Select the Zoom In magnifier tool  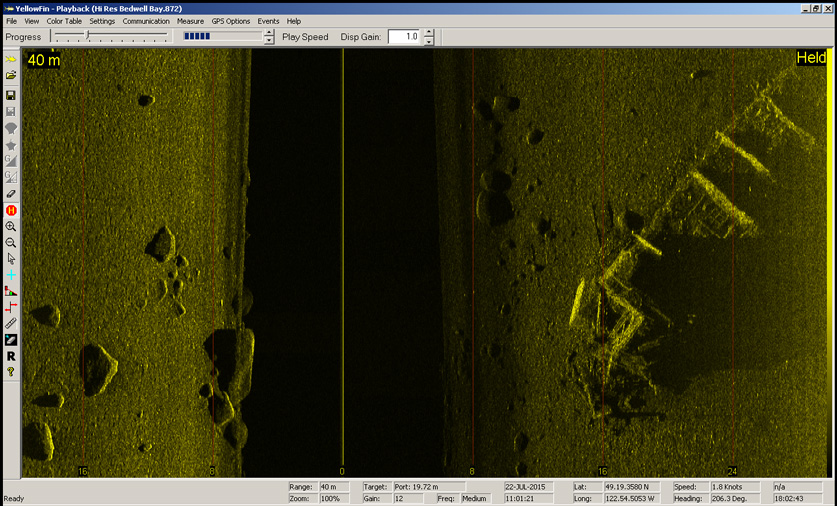point(11,227)
